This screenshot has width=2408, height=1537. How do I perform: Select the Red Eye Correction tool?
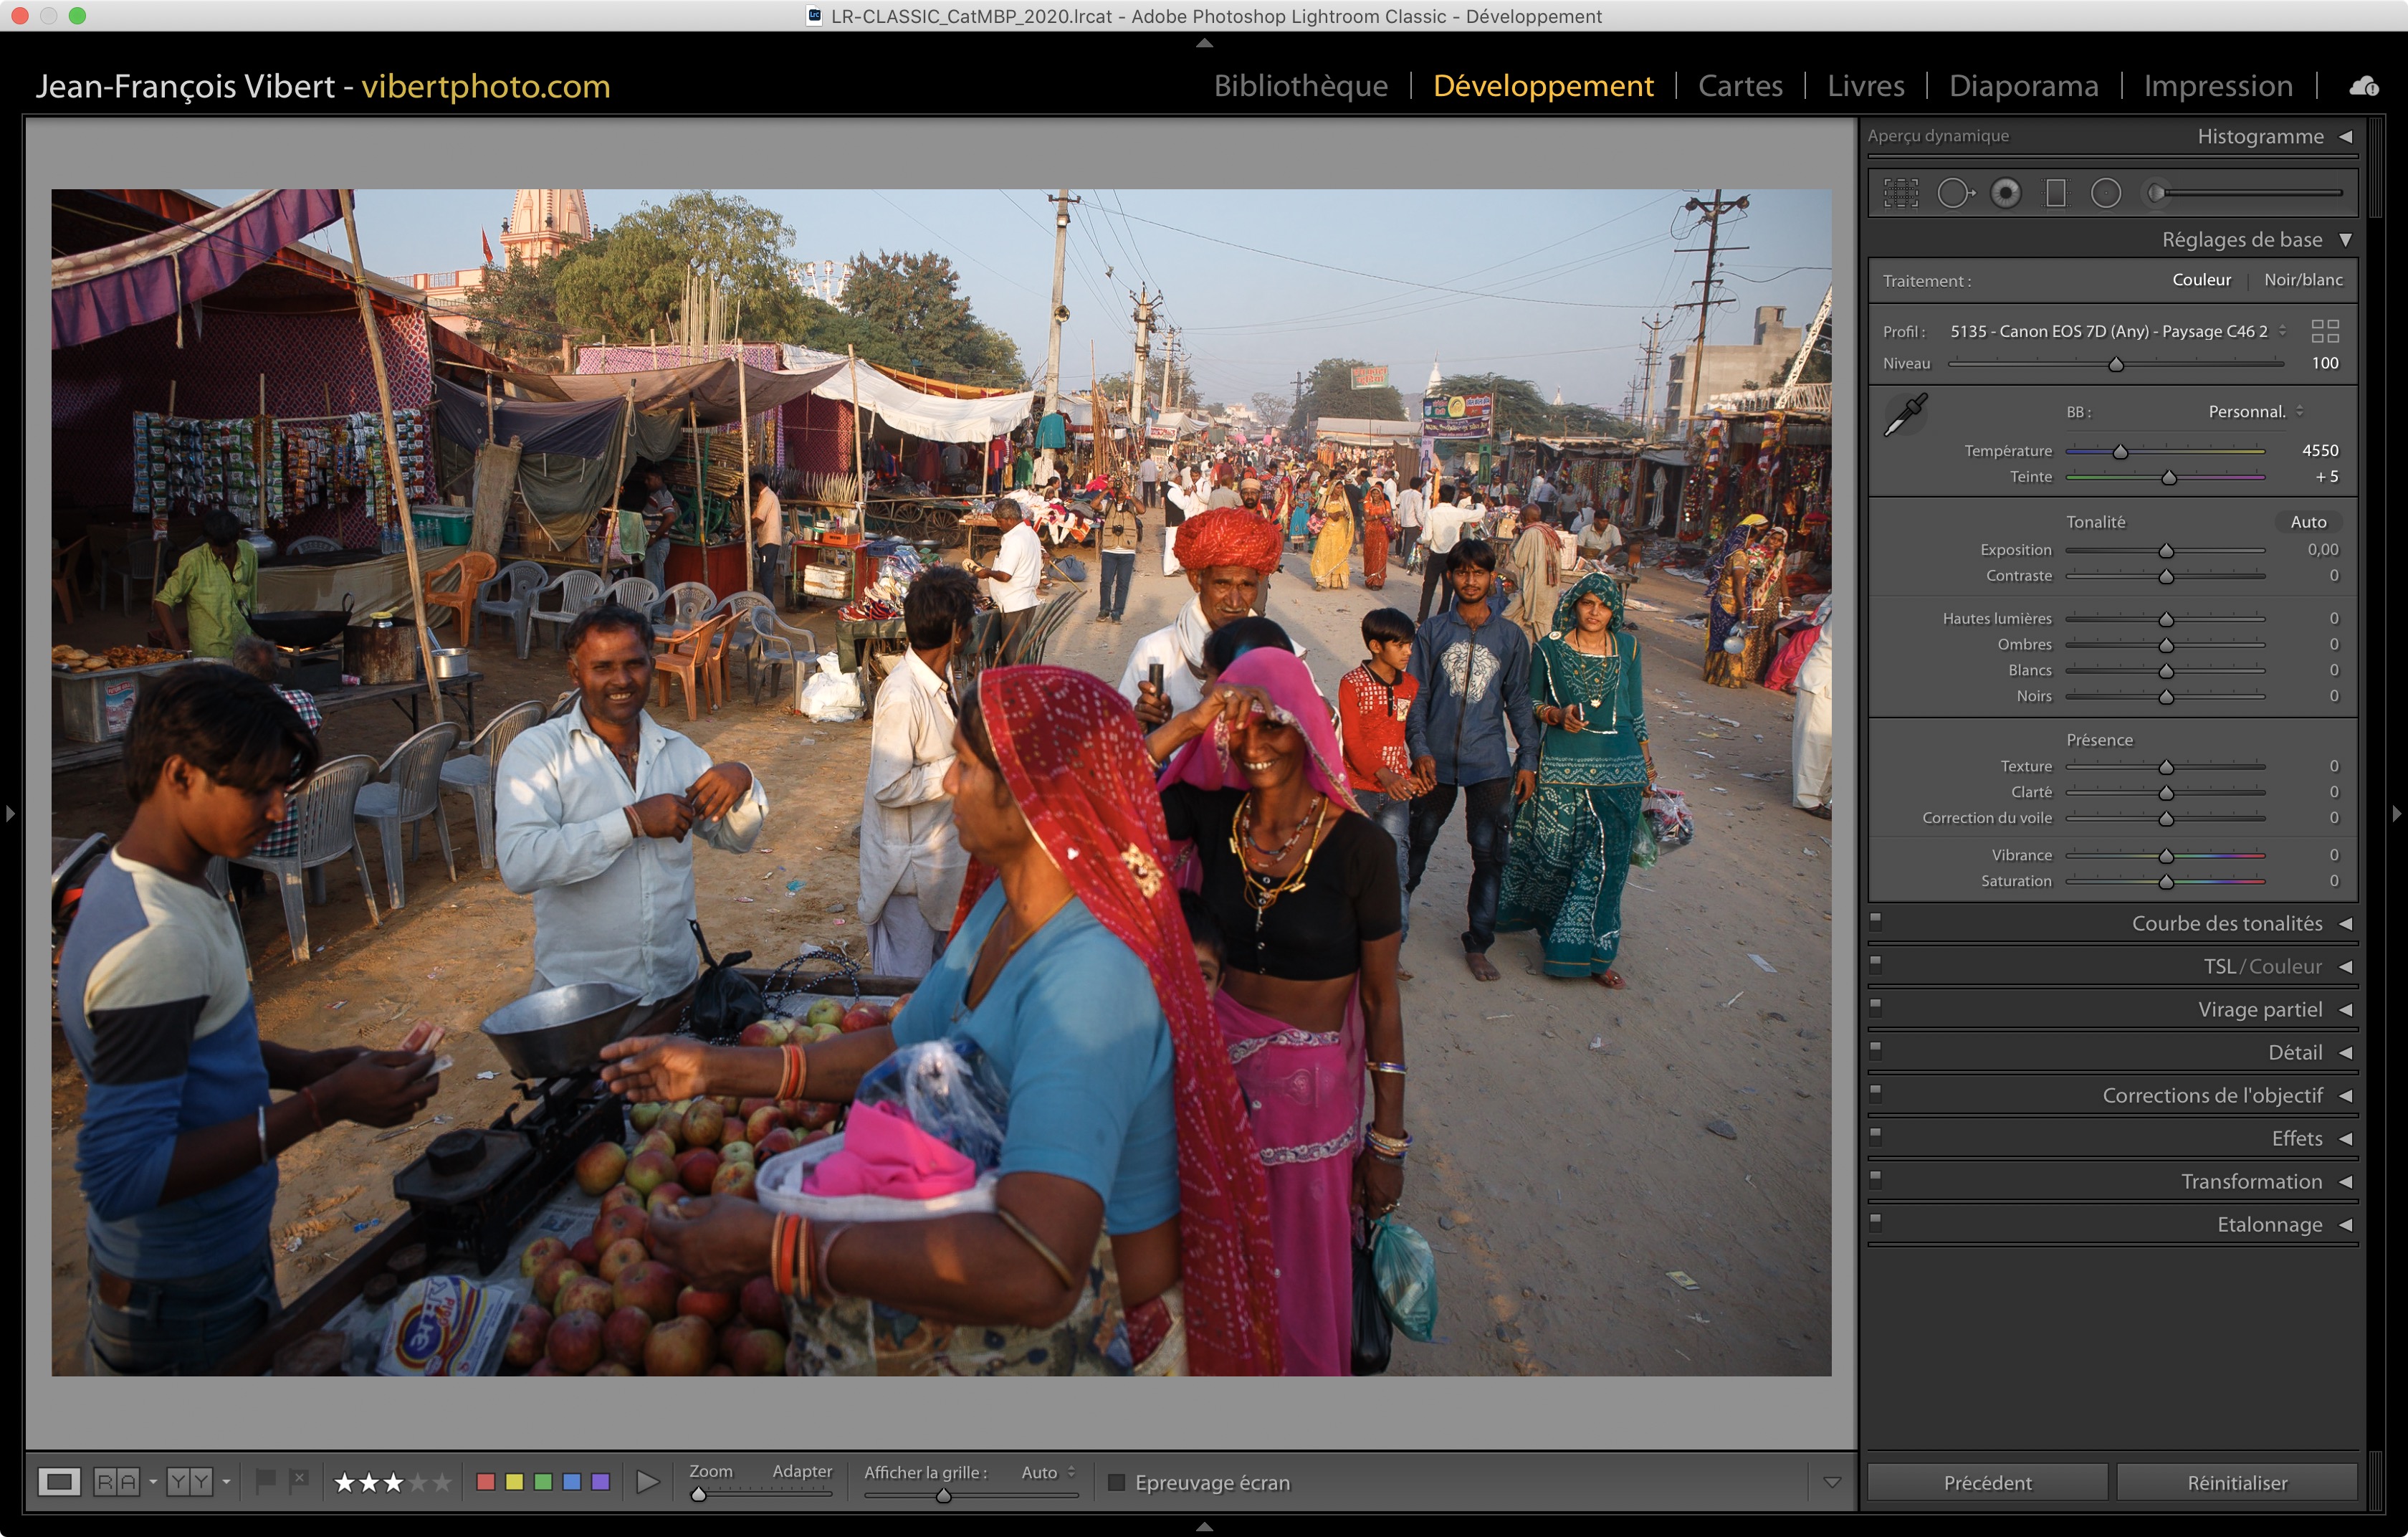pos(2005,193)
